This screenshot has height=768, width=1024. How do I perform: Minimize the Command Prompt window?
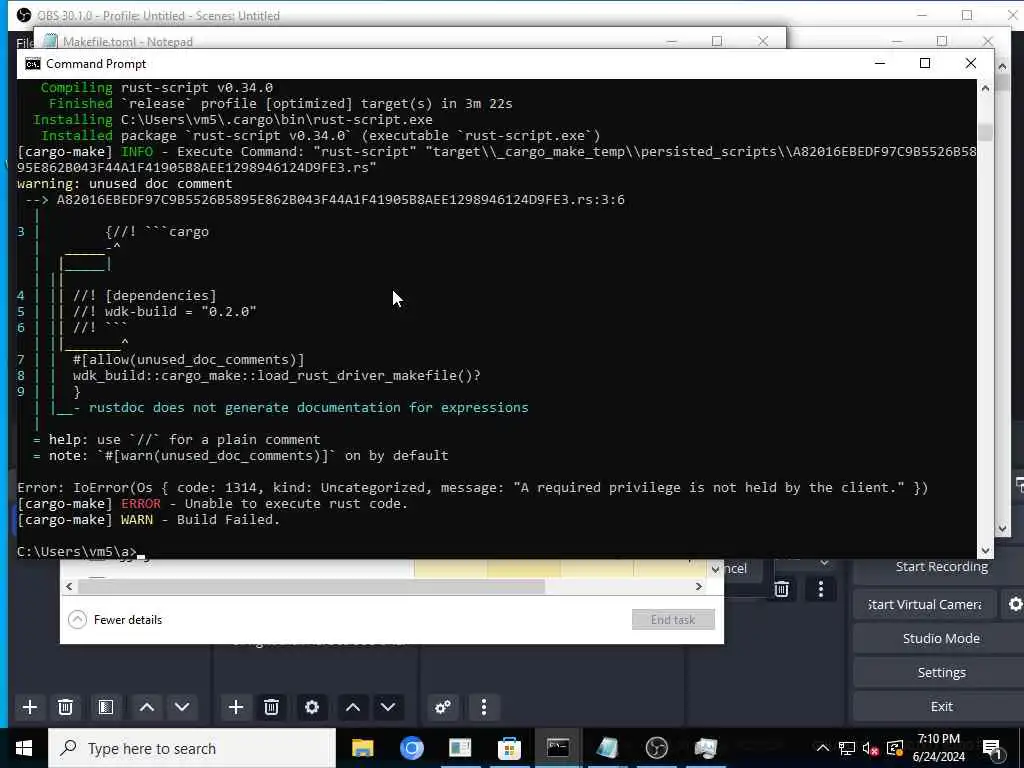[x=880, y=63]
